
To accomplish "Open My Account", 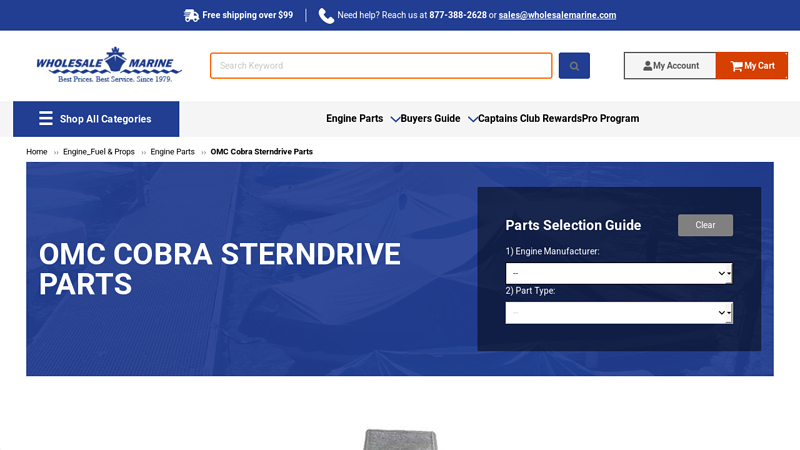I will tap(670, 66).
